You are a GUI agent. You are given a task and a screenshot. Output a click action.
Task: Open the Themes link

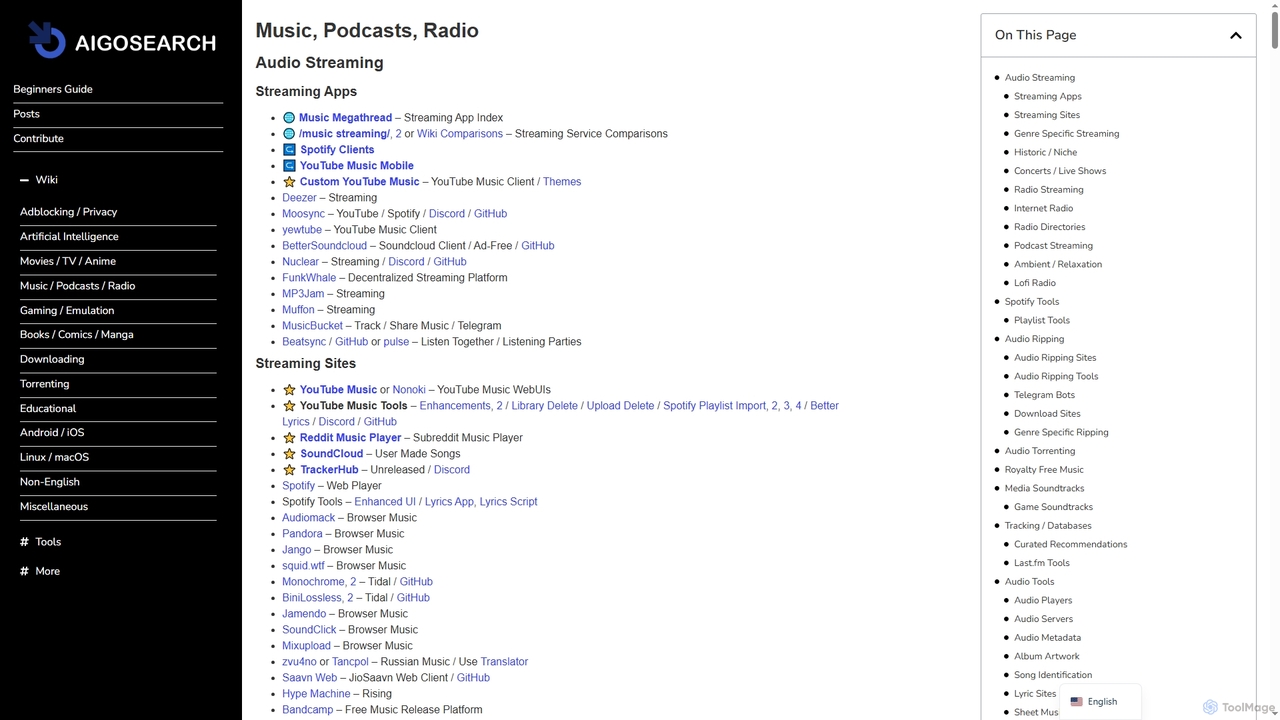point(562,182)
